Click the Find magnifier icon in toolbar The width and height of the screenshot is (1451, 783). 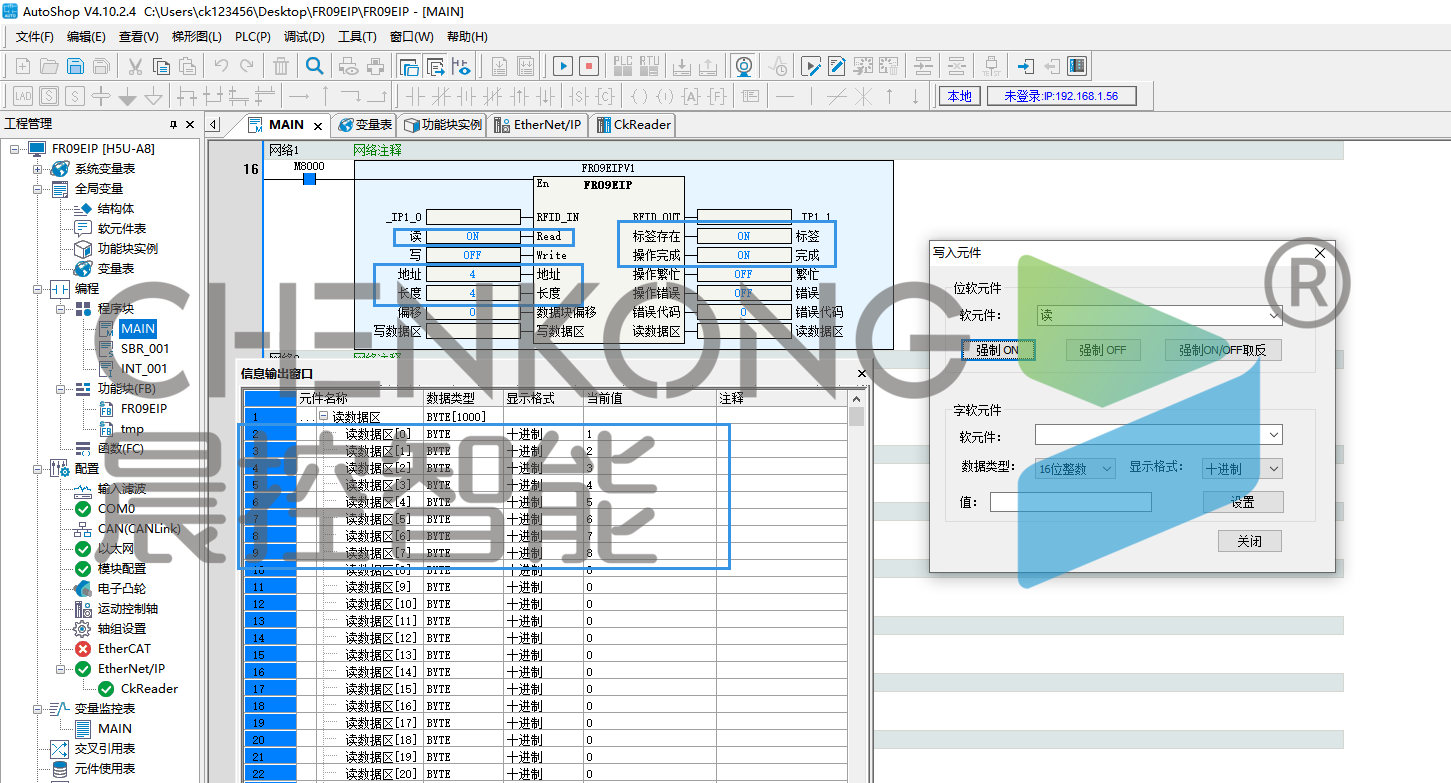coord(314,67)
